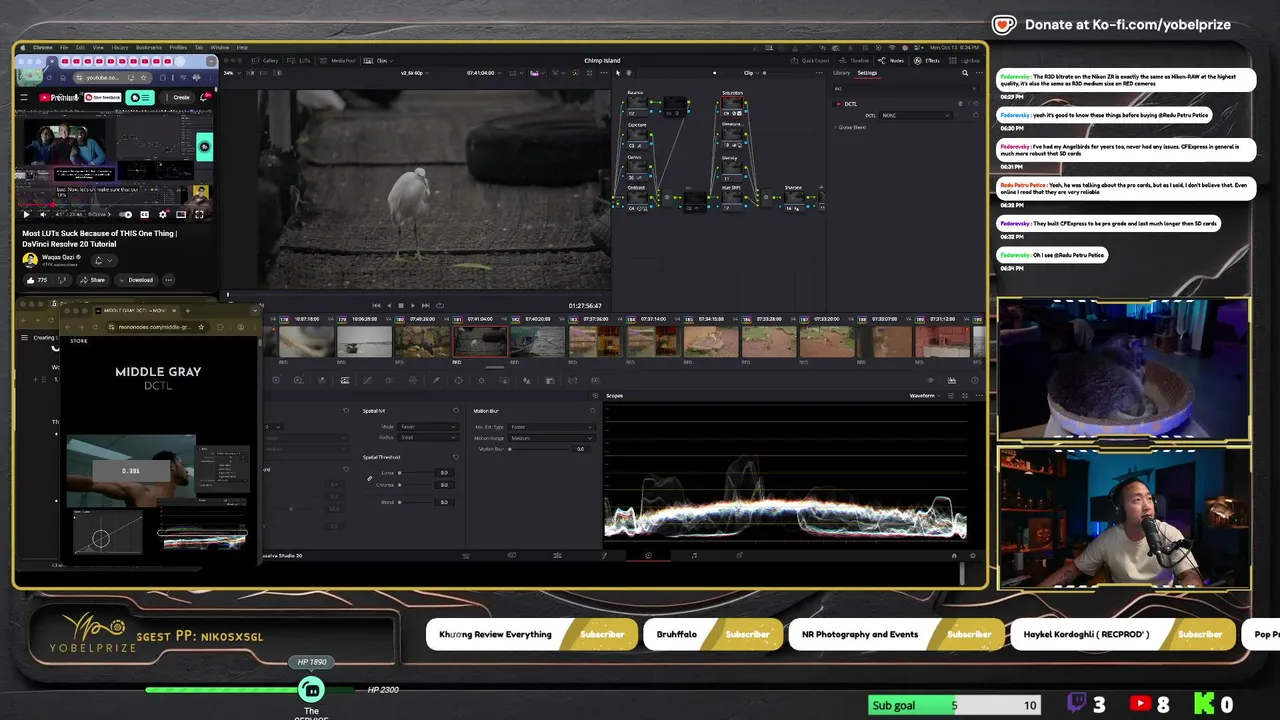1280x720 pixels.
Task: Toggle YouTube closed captions
Action: (x=145, y=215)
